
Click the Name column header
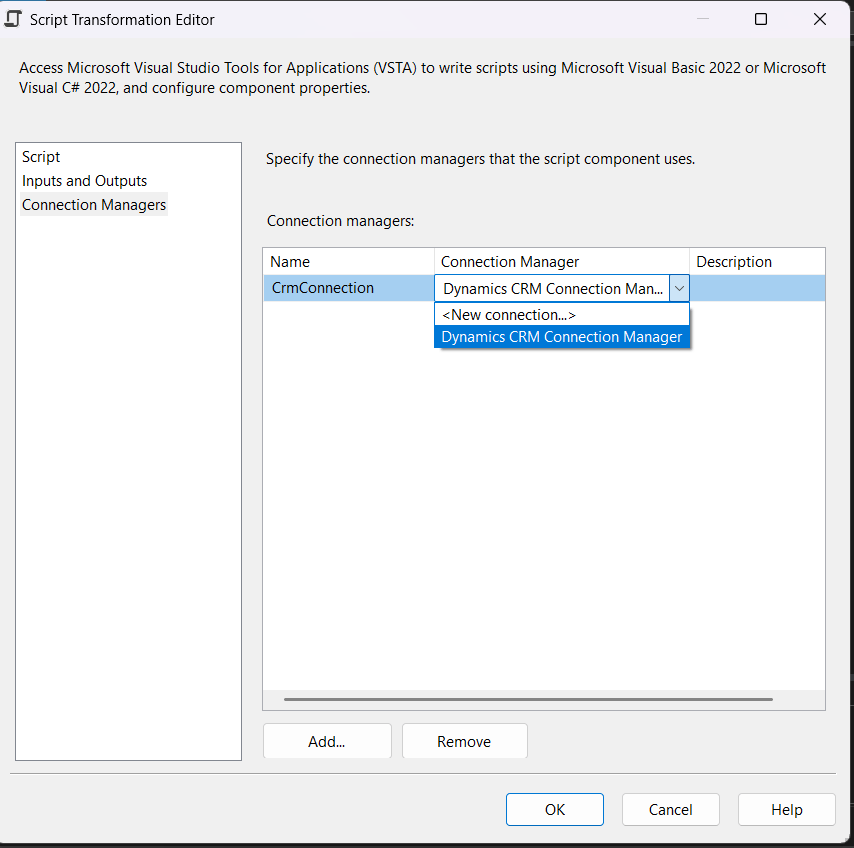click(349, 262)
